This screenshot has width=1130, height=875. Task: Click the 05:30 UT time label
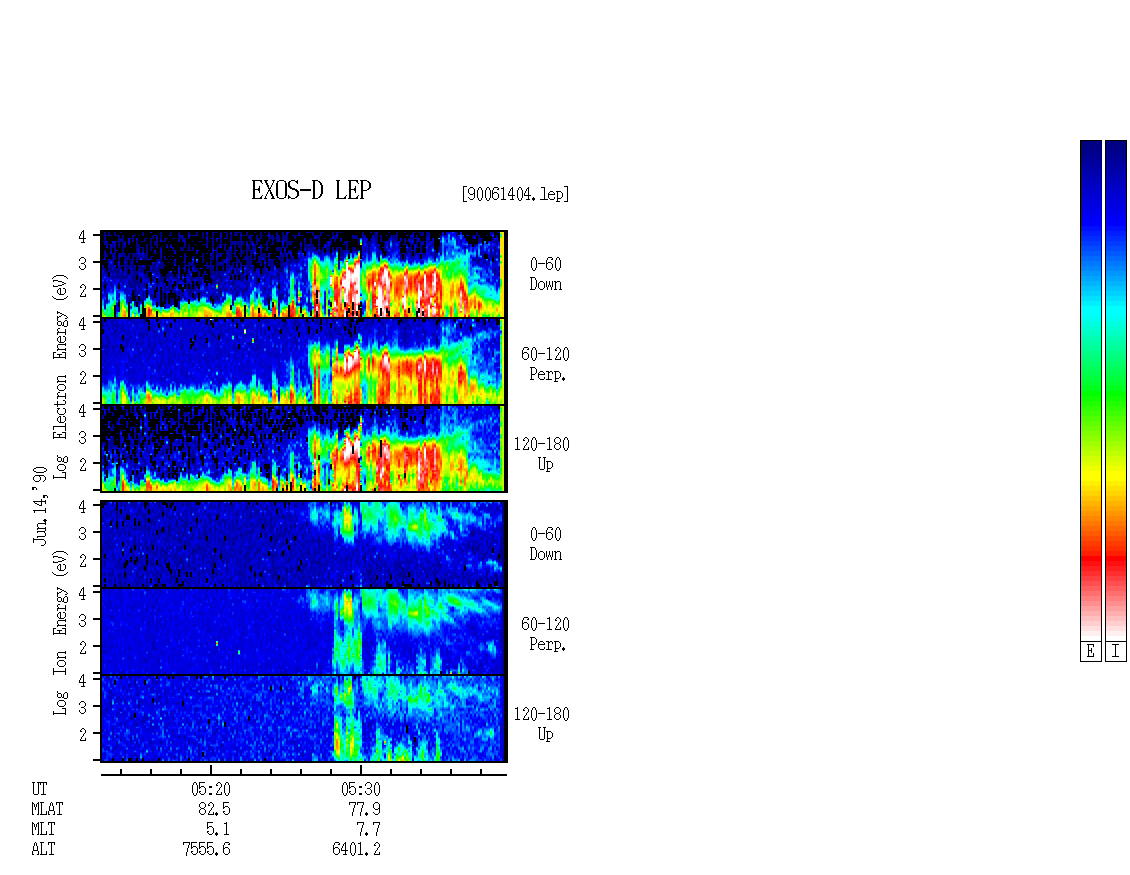click(x=360, y=789)
